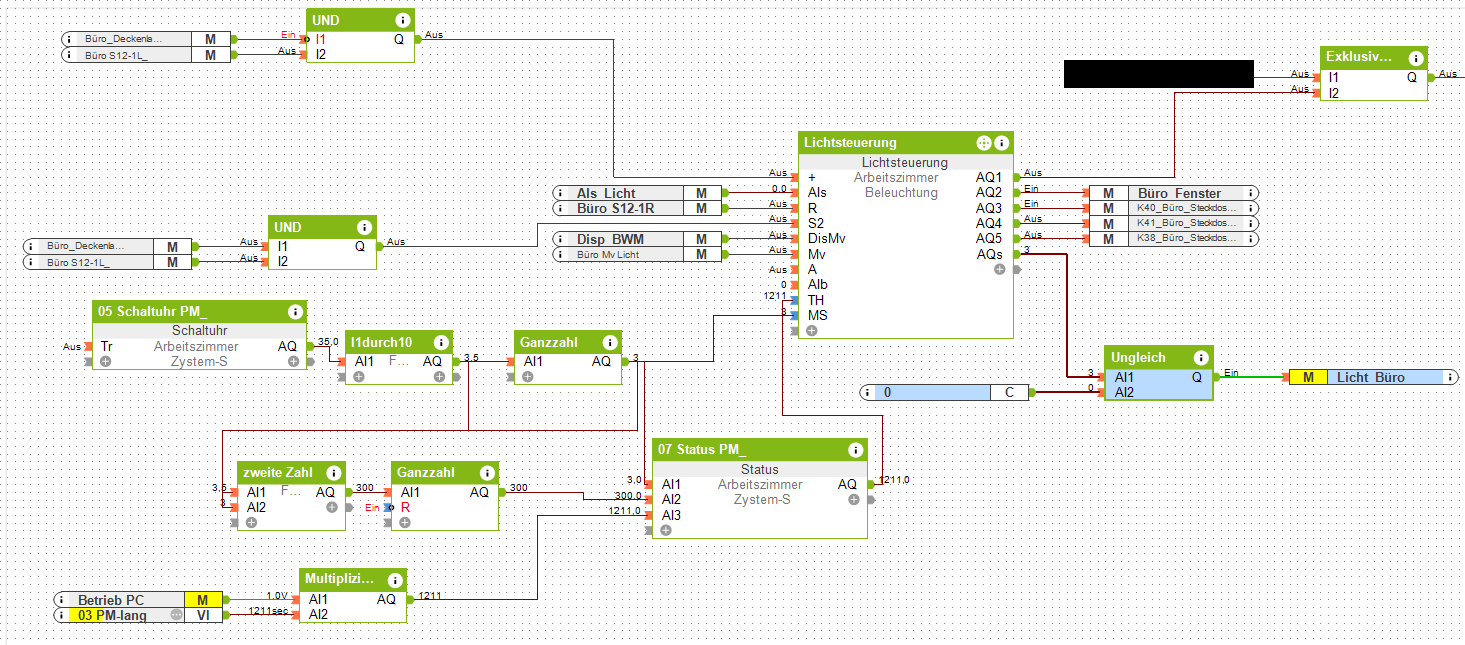
Task: Click the AQs output label on Lichtsteuerung
Action: coord(988,255)
